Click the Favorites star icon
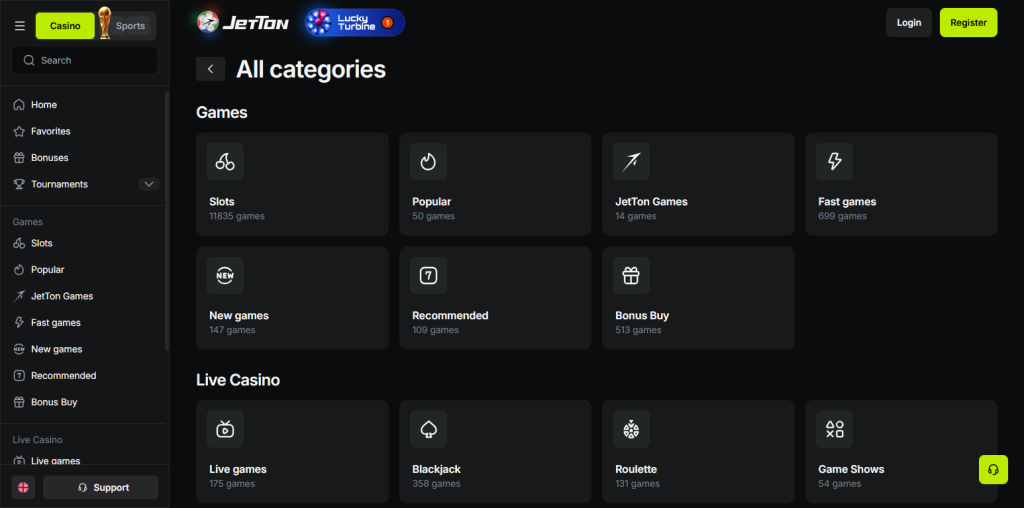Image resolution: width=1024 pixels, height=508 pixels. coord(19,131)
